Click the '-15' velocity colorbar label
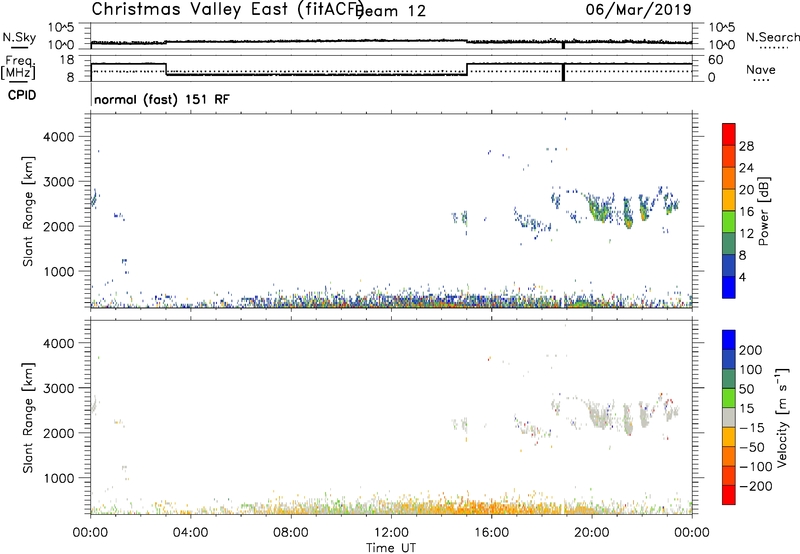 [x=752, y=427]
